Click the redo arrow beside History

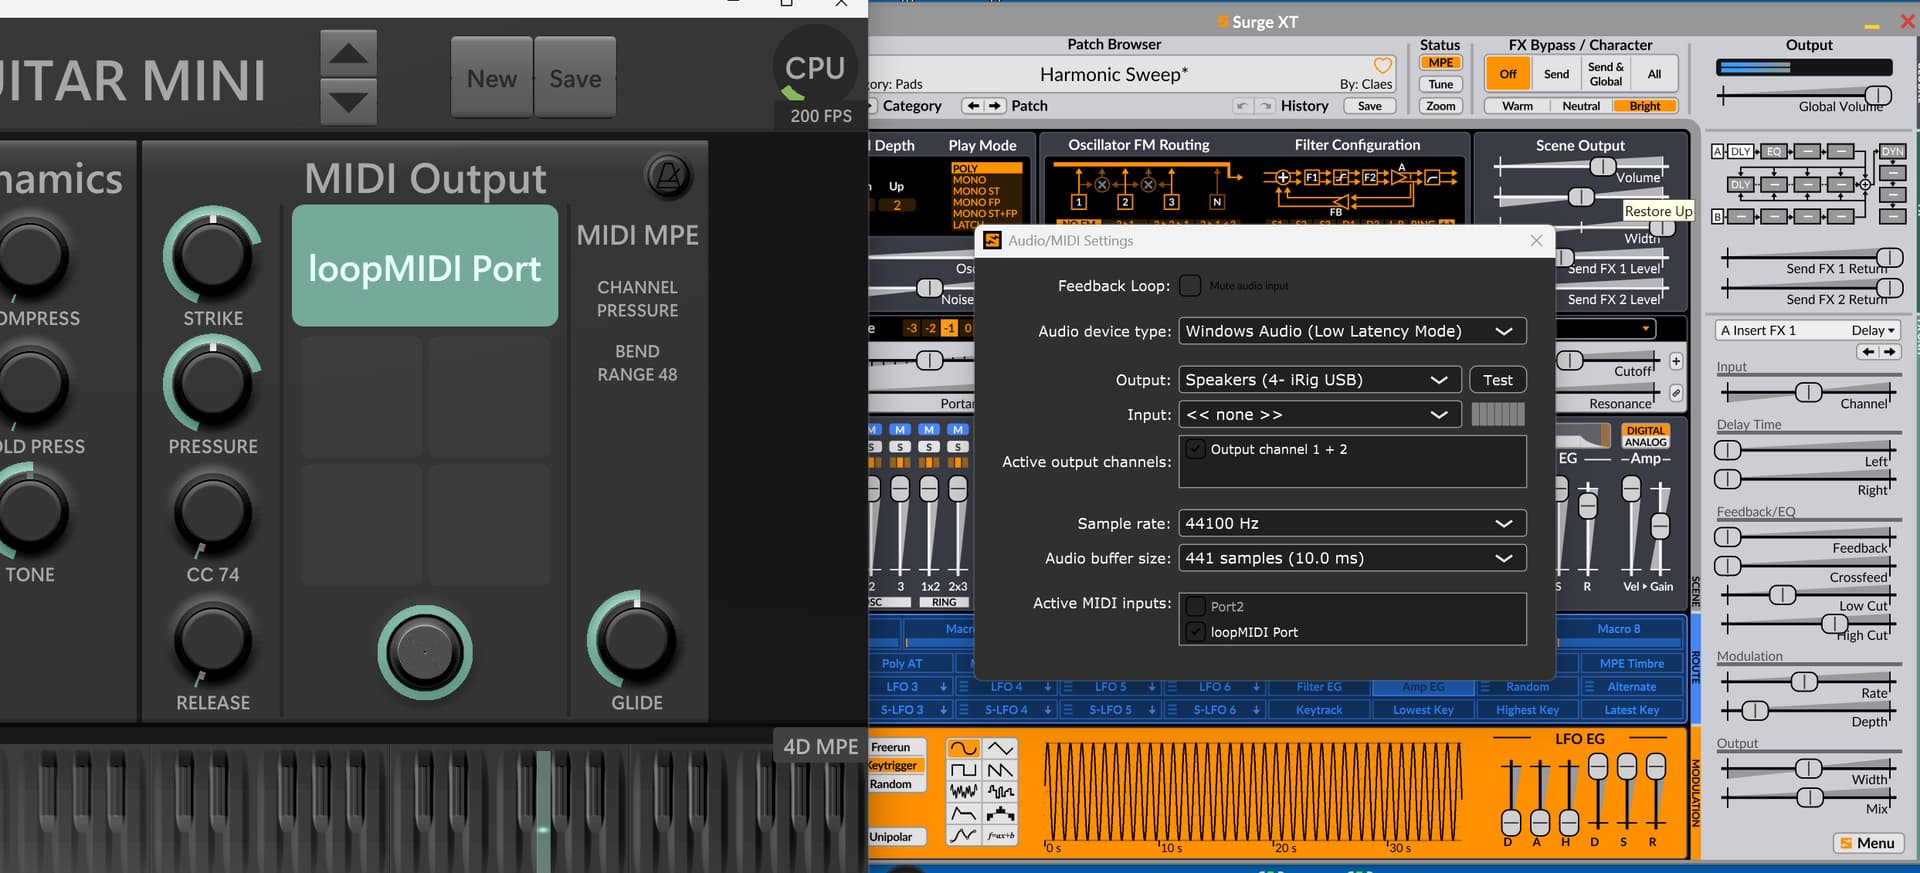[x=1265, y=105]
